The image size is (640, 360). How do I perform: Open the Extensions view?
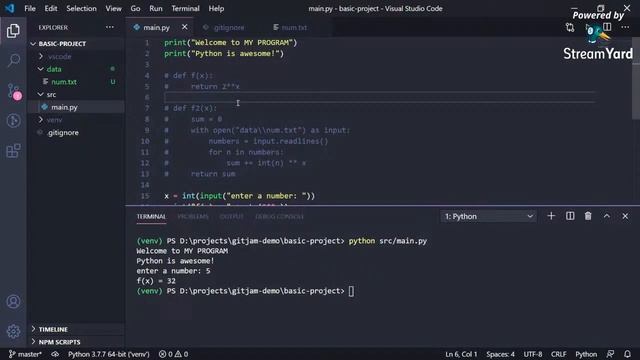tap(13, 151)
